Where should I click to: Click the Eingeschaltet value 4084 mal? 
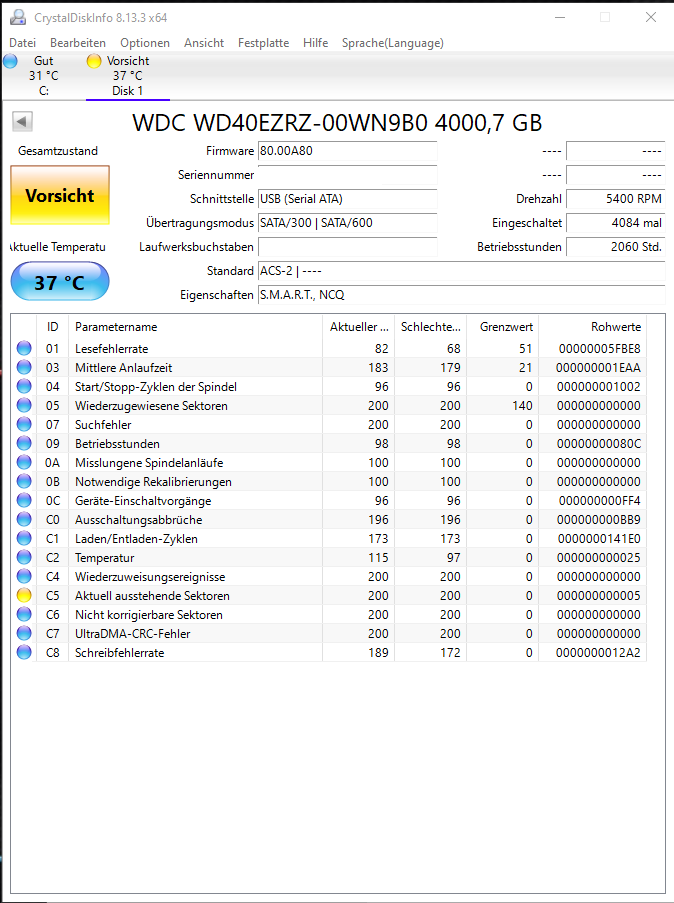pos(616,223)
